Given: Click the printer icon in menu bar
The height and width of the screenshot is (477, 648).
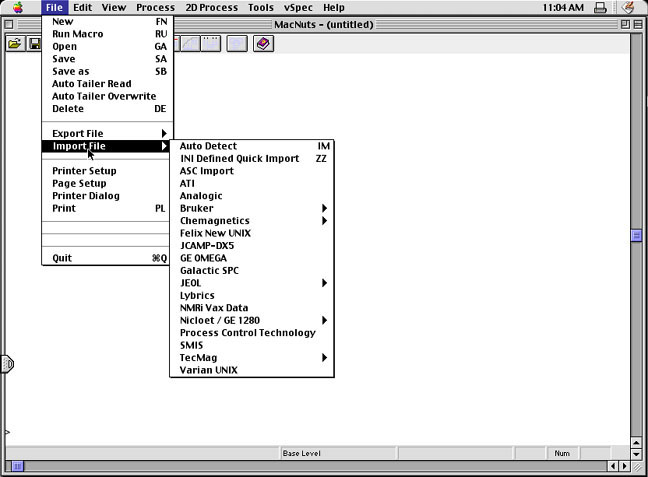Looking at the screenshot, I should tap(600, 7).
